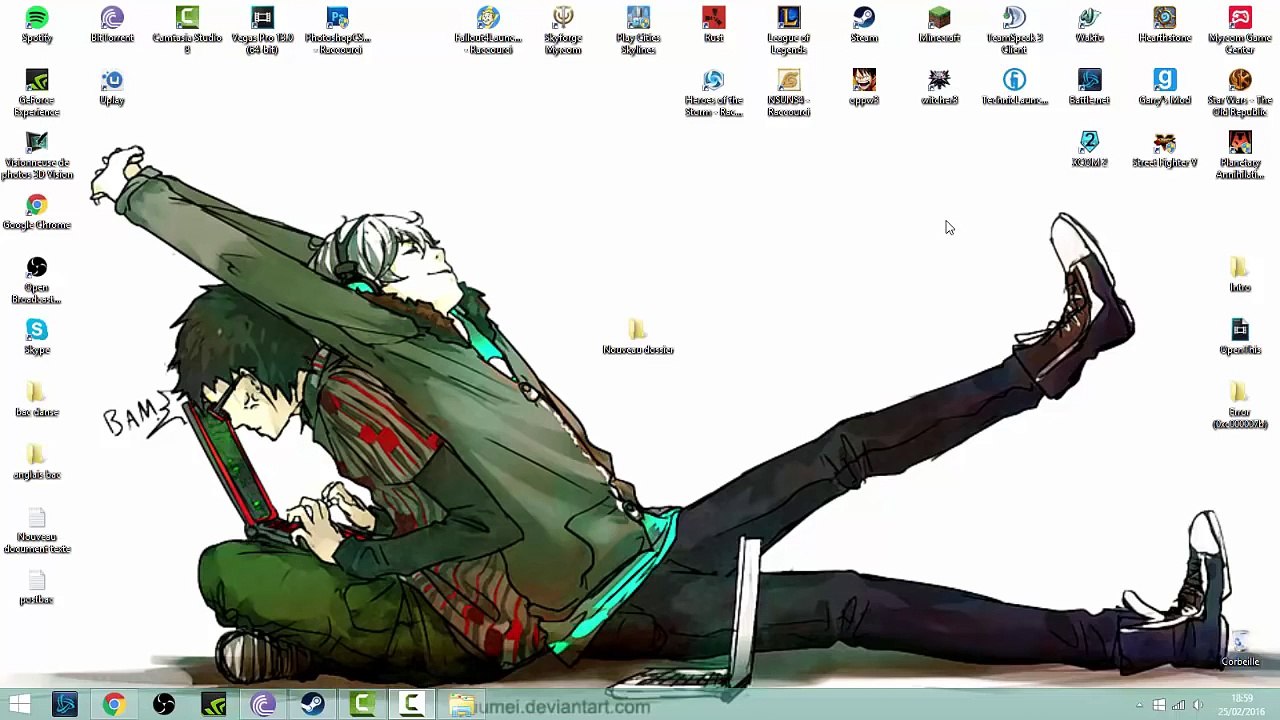Screen dimensions: 1280x720
Task: Select the 'anglais bac' folder
Action: click(37, 462)
